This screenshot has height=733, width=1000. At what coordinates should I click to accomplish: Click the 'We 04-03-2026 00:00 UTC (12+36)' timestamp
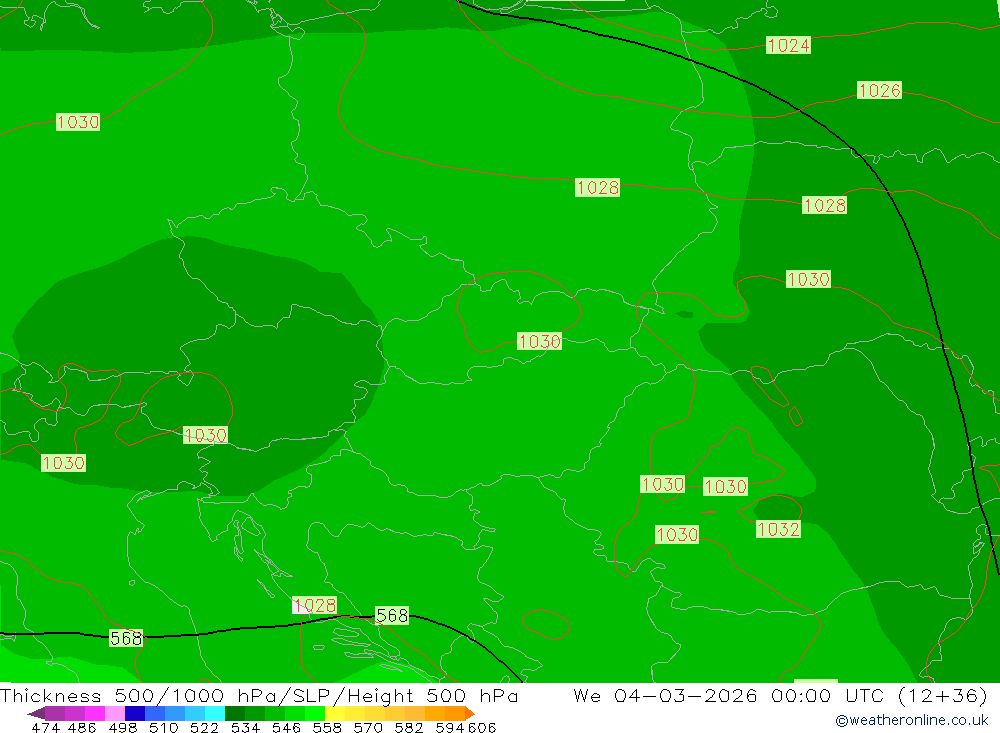(780, 695)
